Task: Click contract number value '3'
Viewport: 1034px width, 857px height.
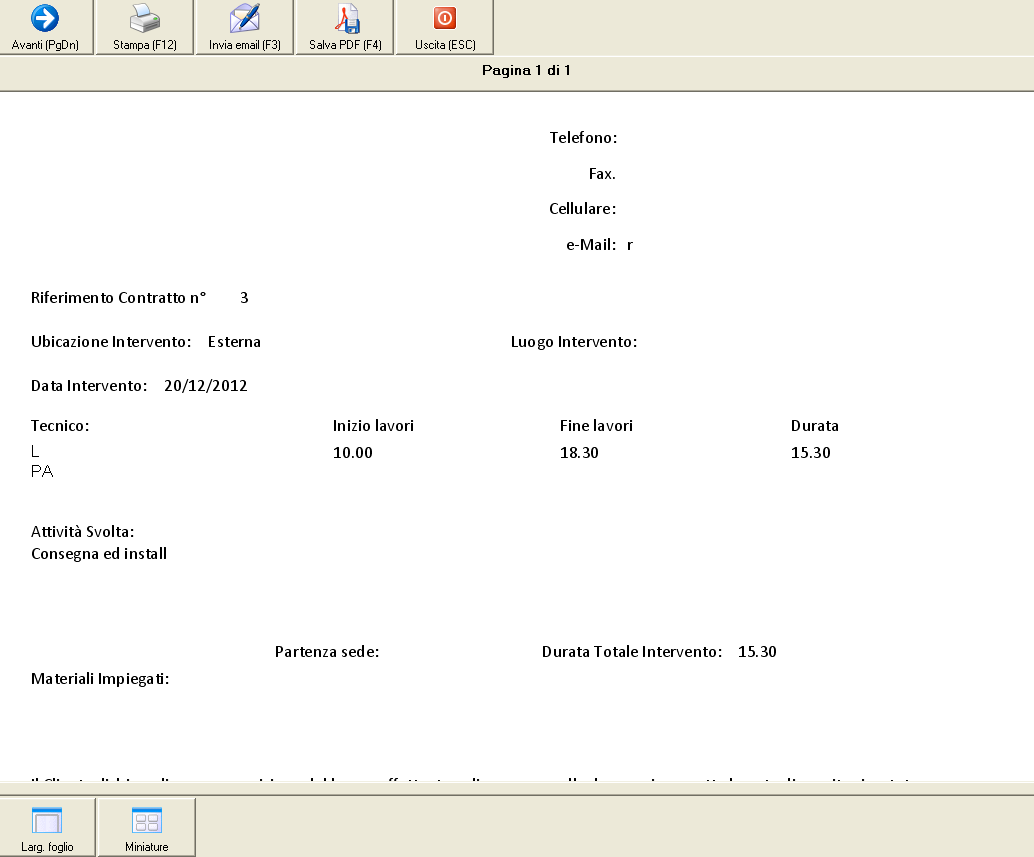Action: (x=244, y=298)
